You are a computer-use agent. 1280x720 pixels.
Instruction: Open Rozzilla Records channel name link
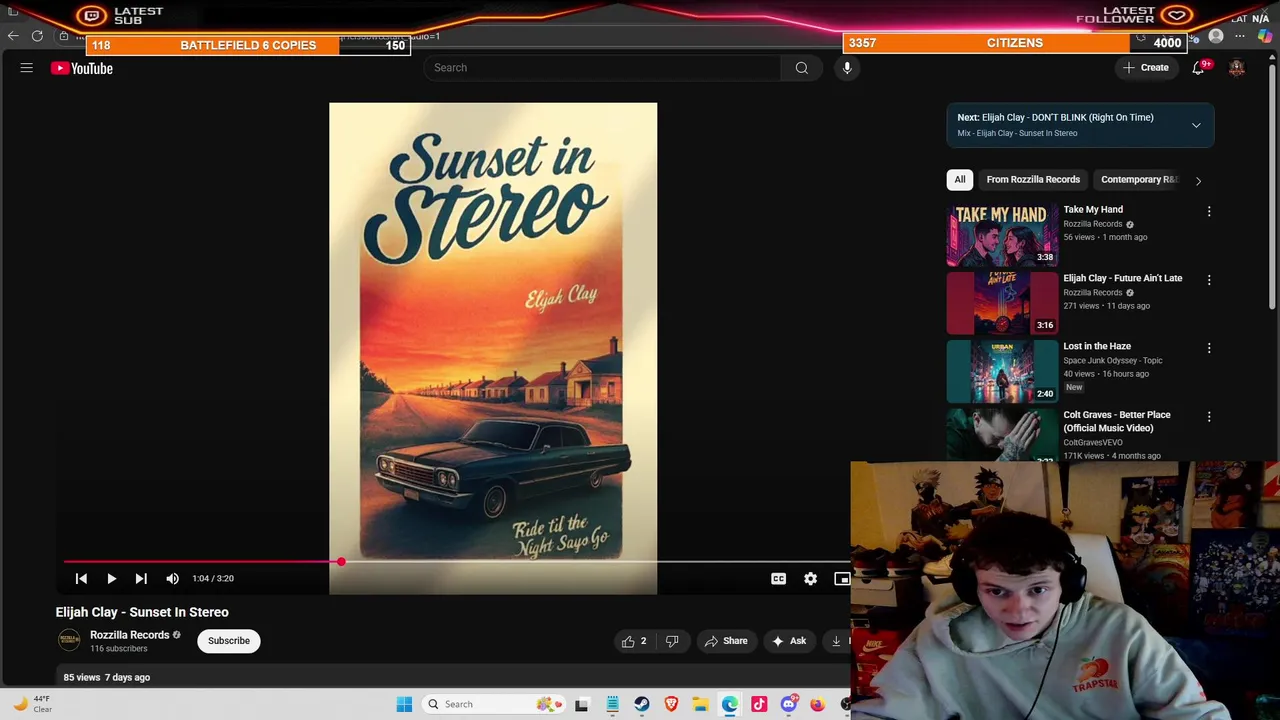(129, 635)
